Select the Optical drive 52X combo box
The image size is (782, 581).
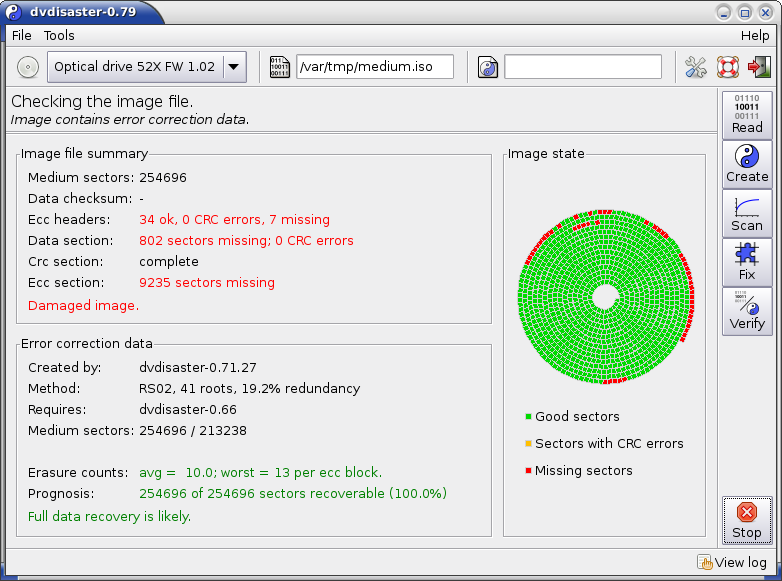[134, 67]
